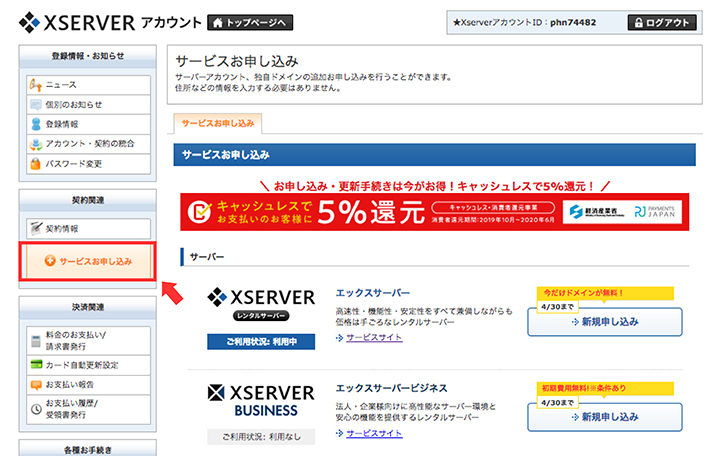
Task: Open 登録情報 sidebar item
Action: [88, 124]
